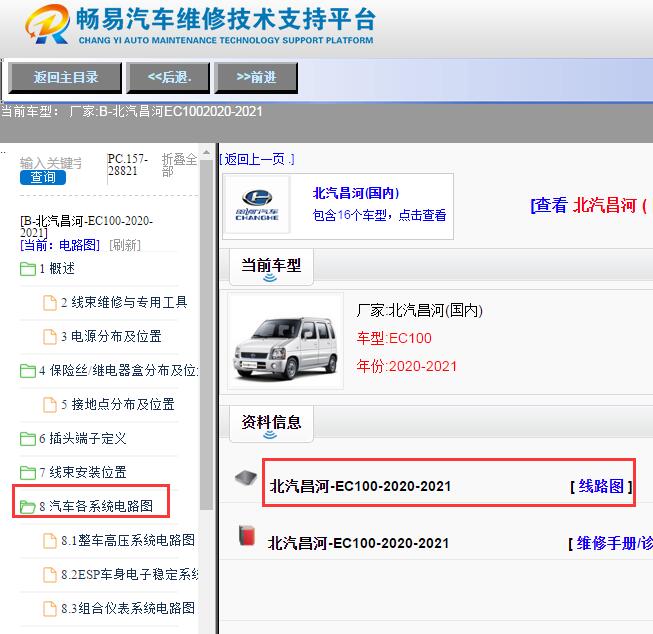Click the blue 查询 search button
Viewport: 653px width, 634px height.
43,177
